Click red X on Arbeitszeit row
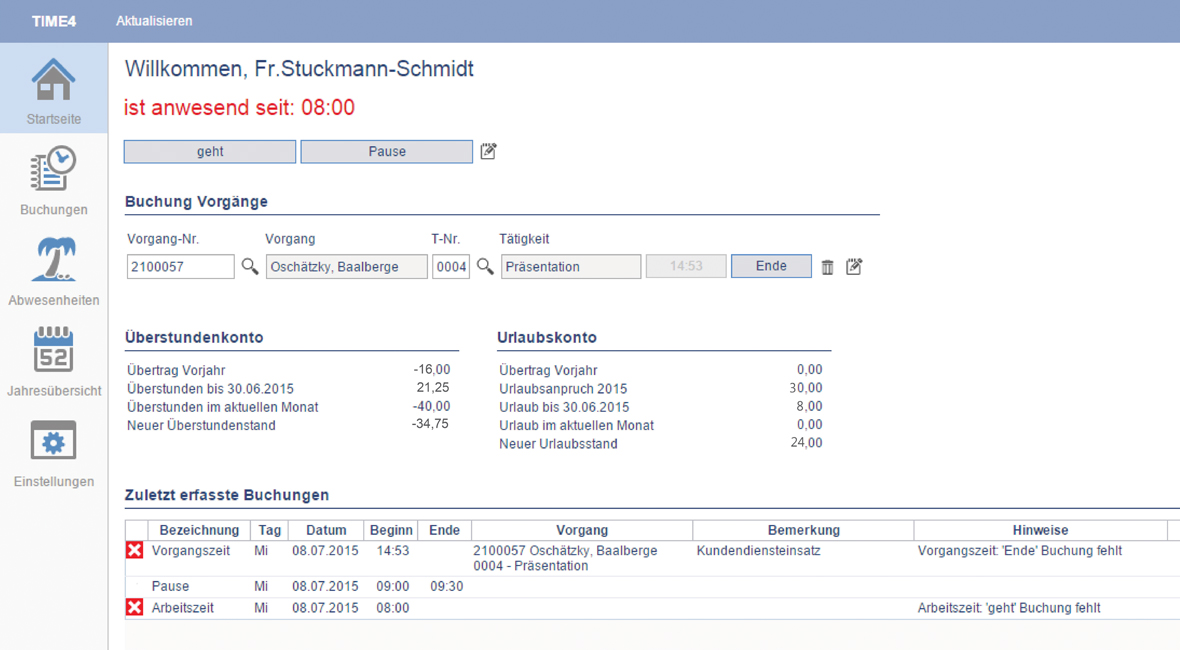 pyautogui.click(x=135, y=608)
